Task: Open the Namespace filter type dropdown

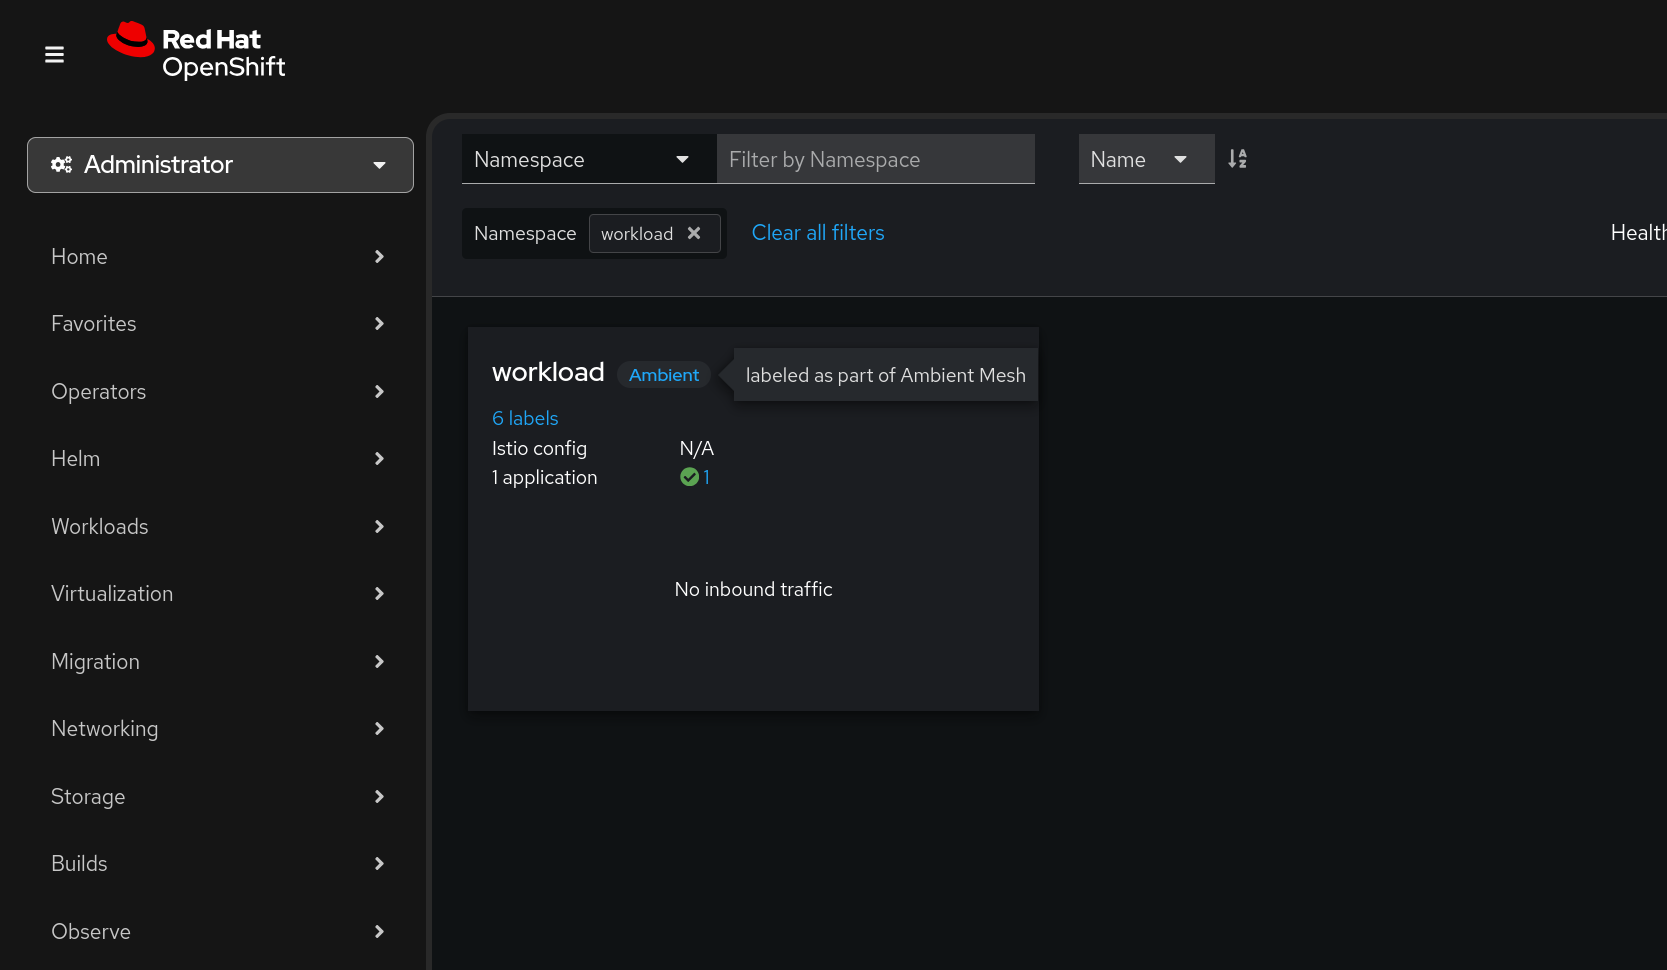Action: [588, 159]
